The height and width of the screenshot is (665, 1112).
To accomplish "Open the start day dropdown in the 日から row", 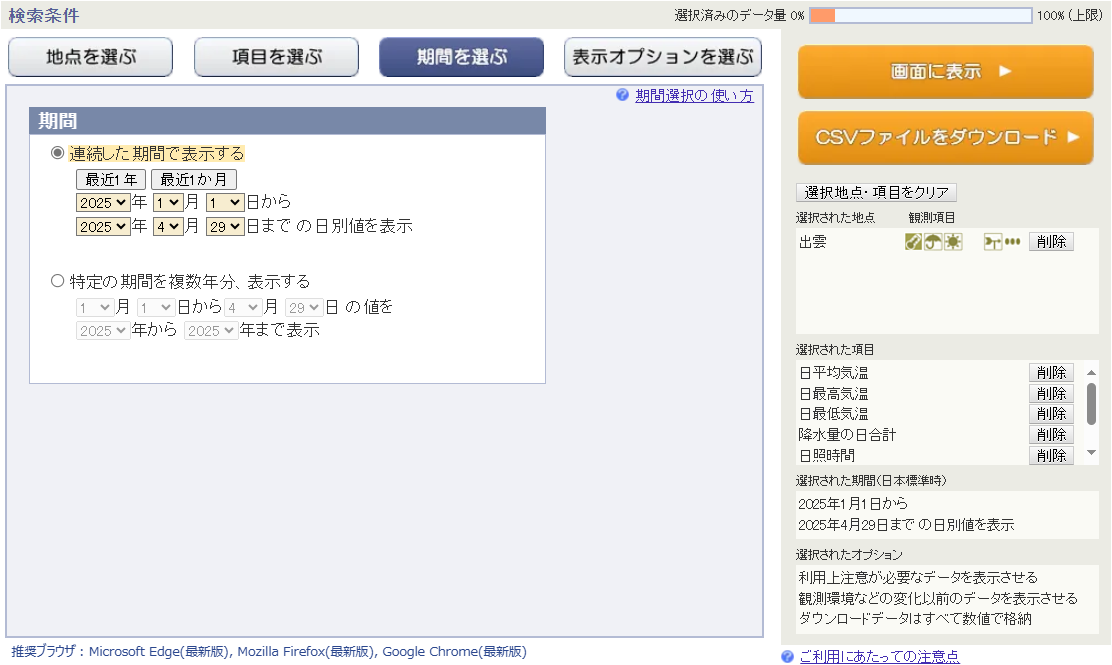I will pyautogui.click(x=224, y=202).
